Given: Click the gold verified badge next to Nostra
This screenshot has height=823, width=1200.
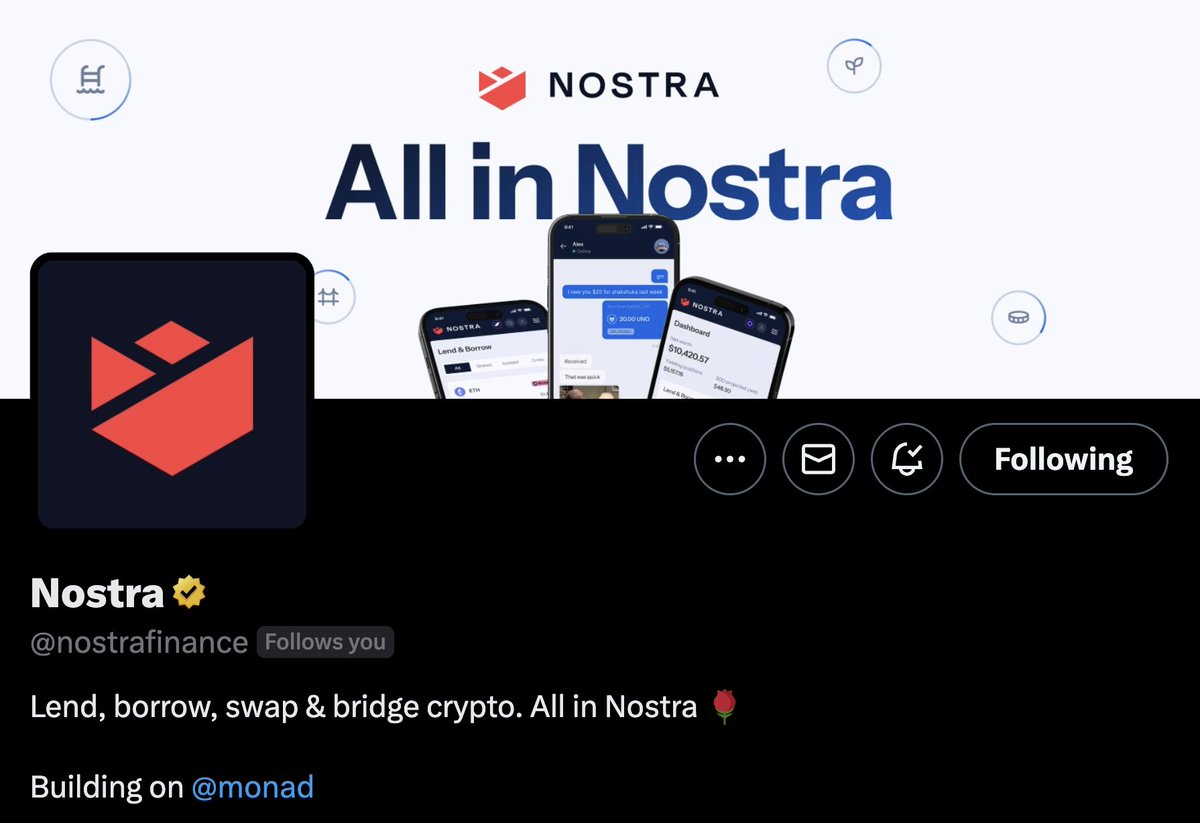Looking at the screenshot, I should tap(189, 593).
